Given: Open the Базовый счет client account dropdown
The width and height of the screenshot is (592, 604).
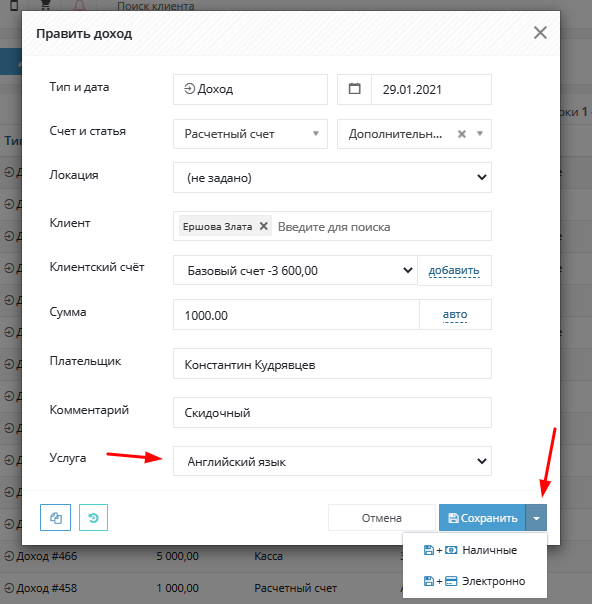Looking at the screenshot, I should point(295,270).
